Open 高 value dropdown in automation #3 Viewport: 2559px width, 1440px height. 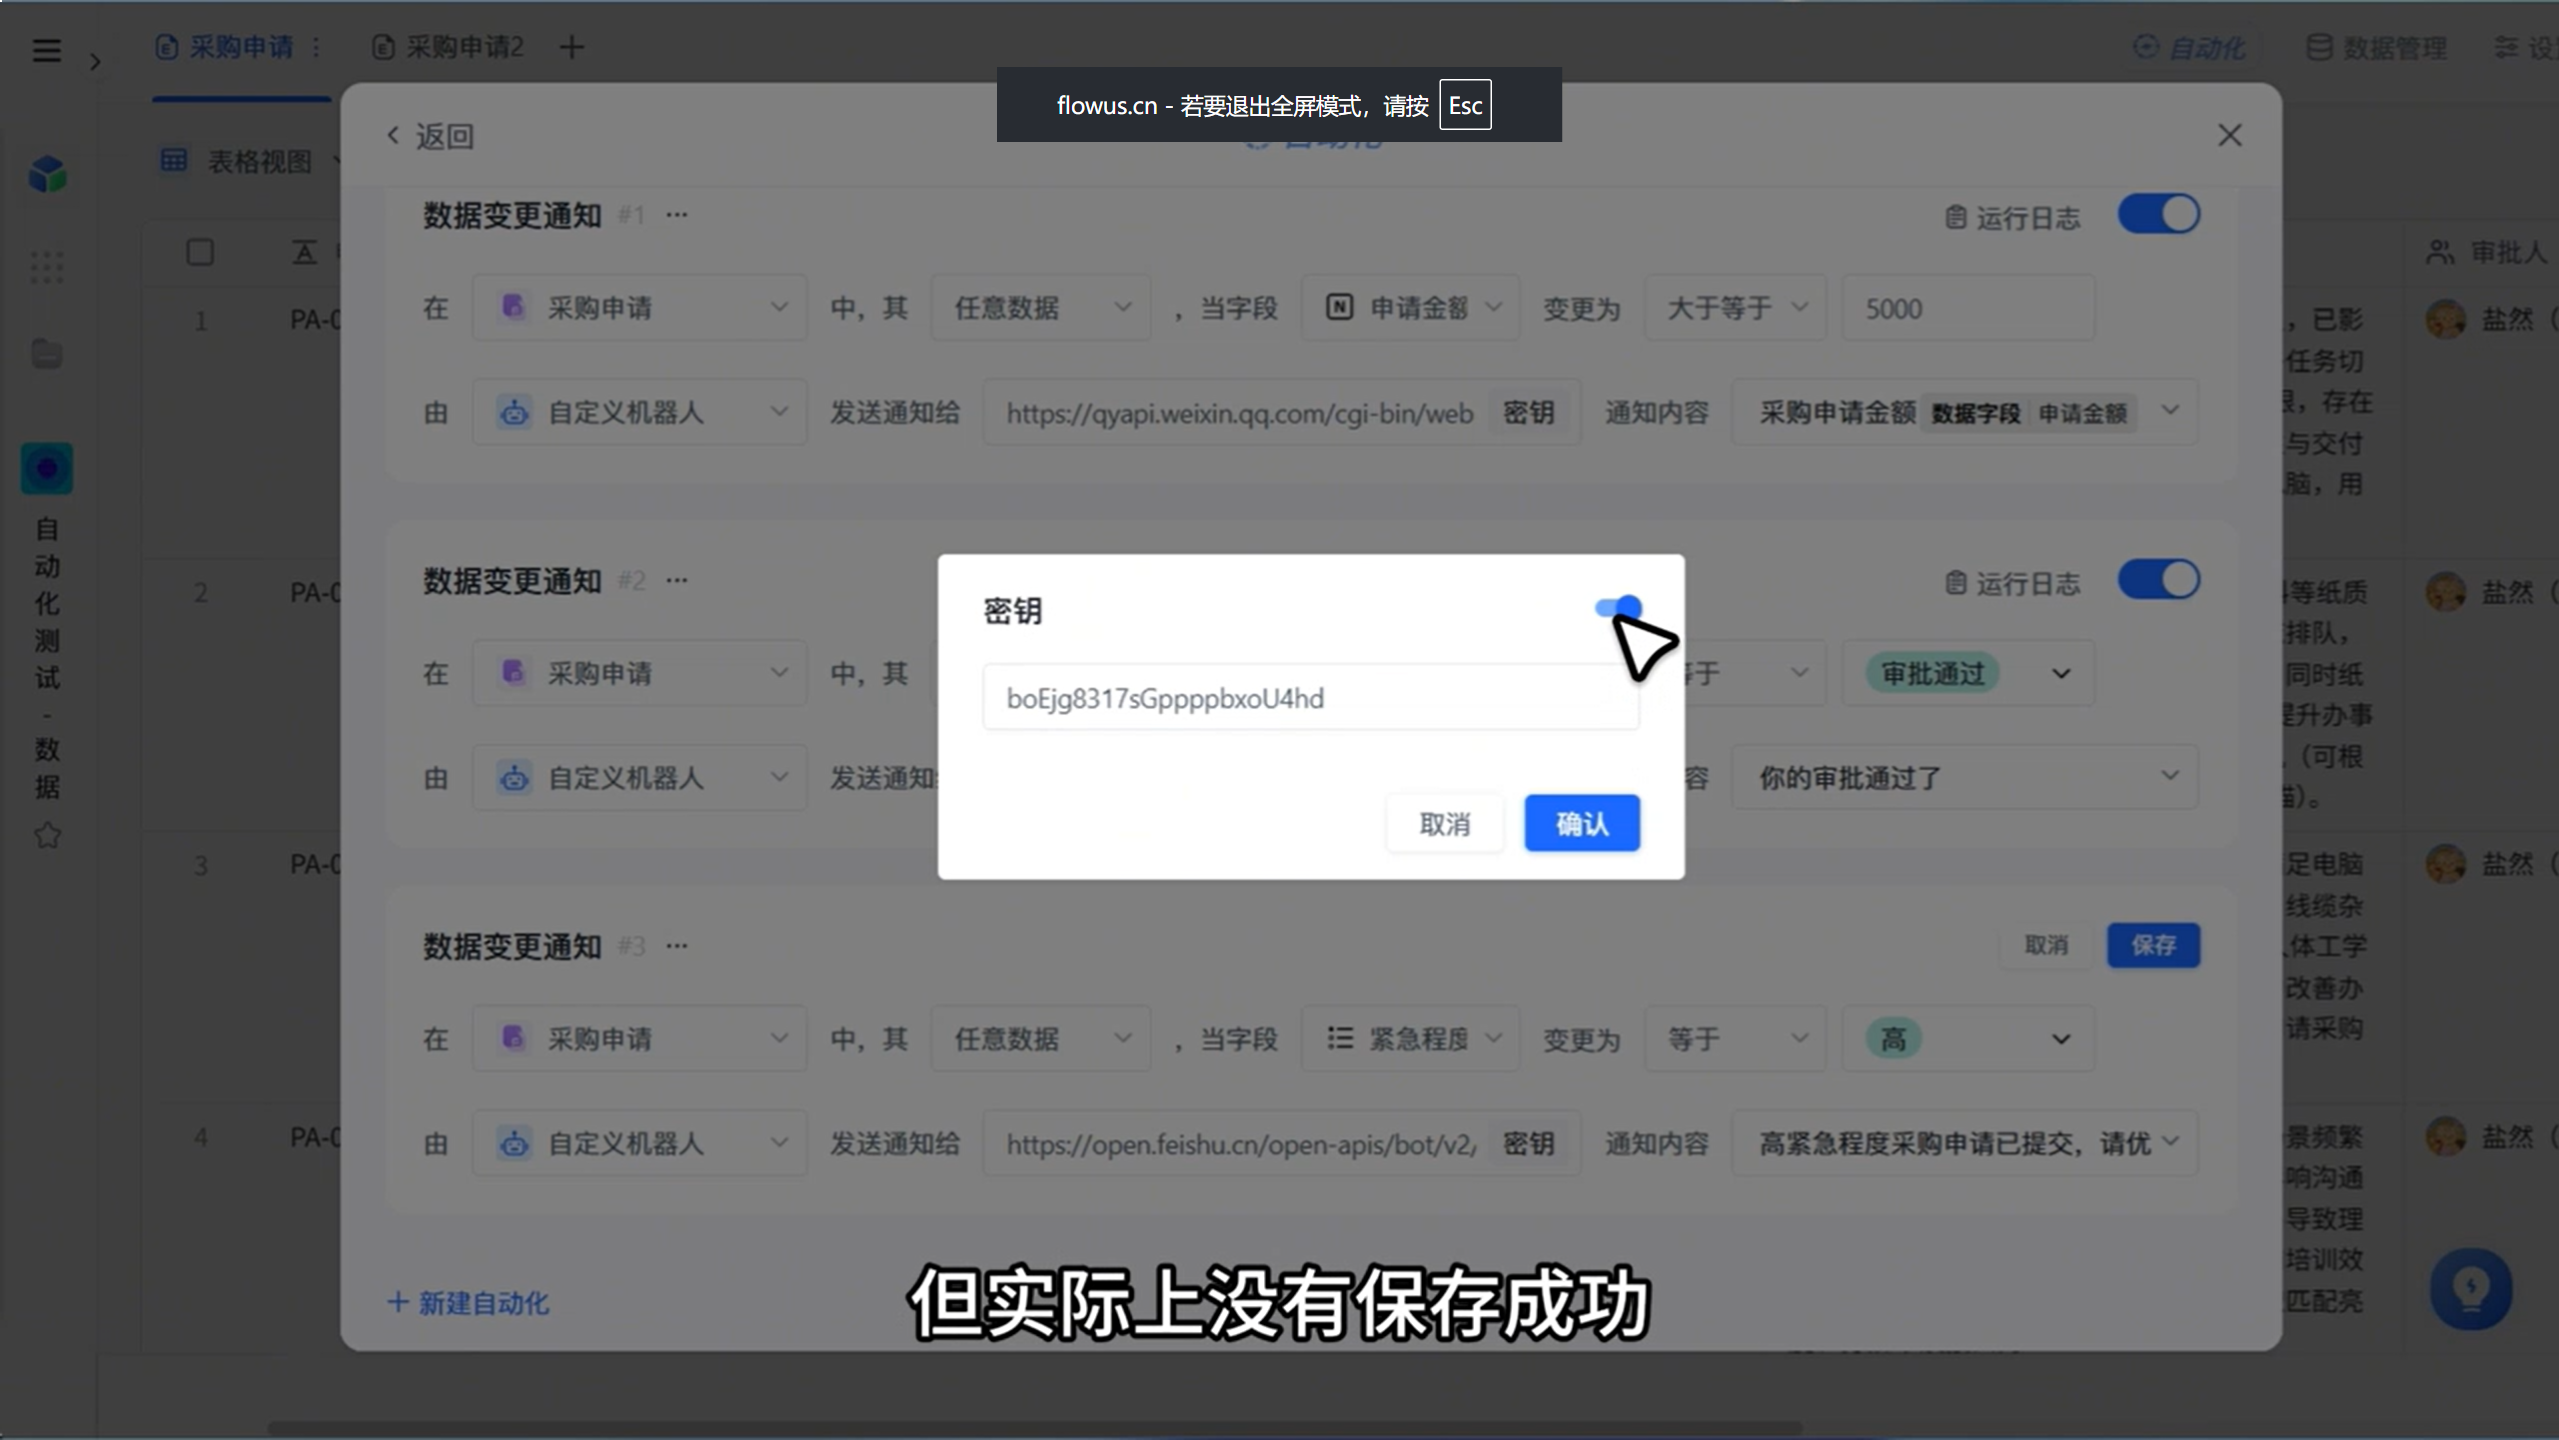click(x=1968, y=1039)
